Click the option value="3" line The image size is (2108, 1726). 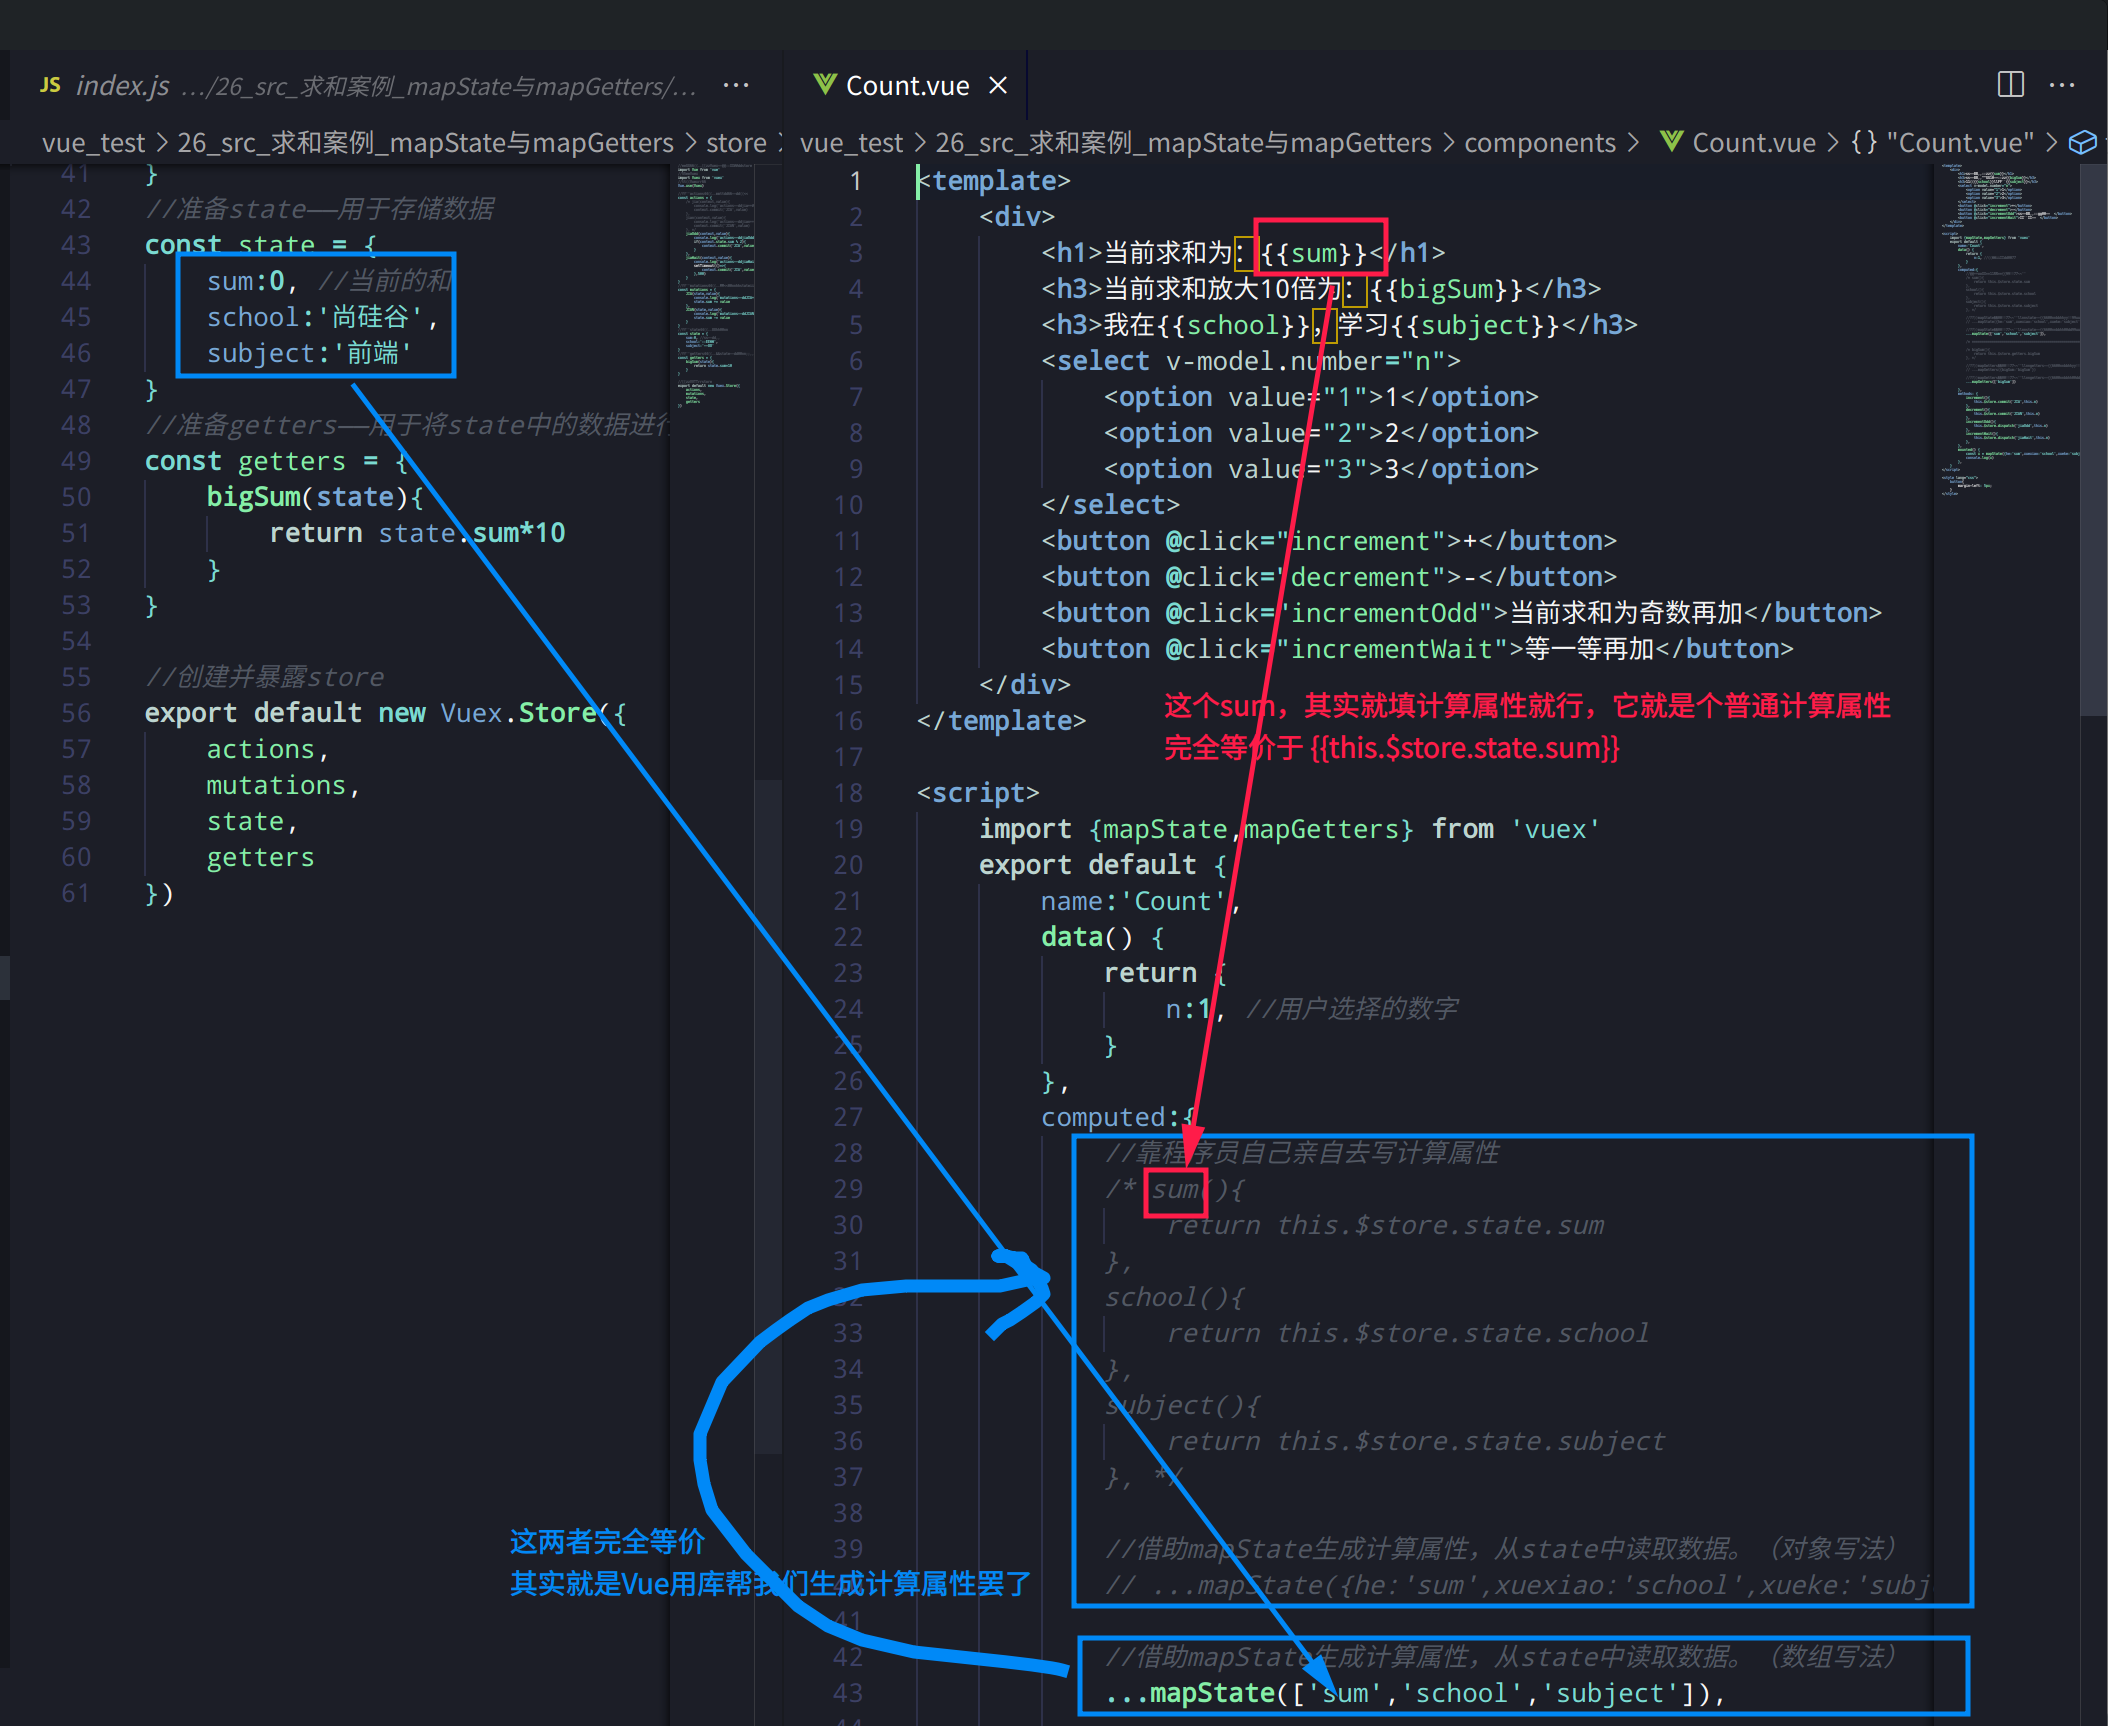pos(1321,469)
